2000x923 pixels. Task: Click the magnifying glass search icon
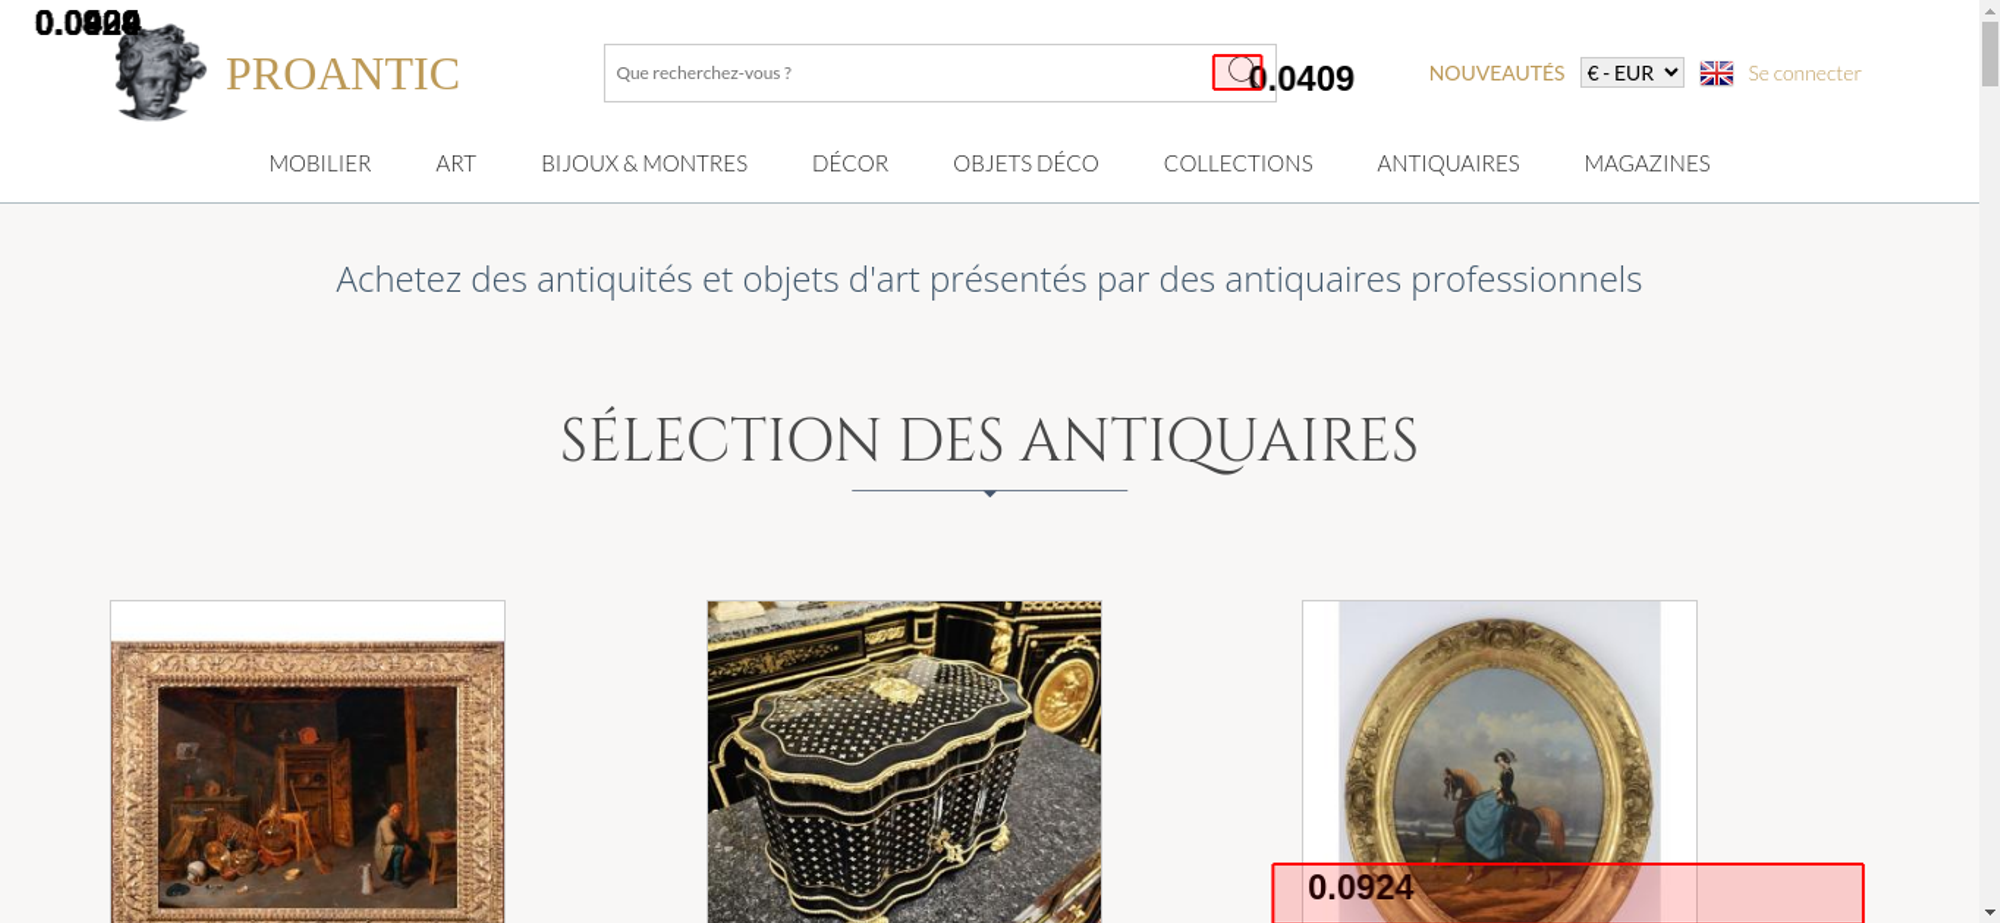click(x=1240, y=72)
